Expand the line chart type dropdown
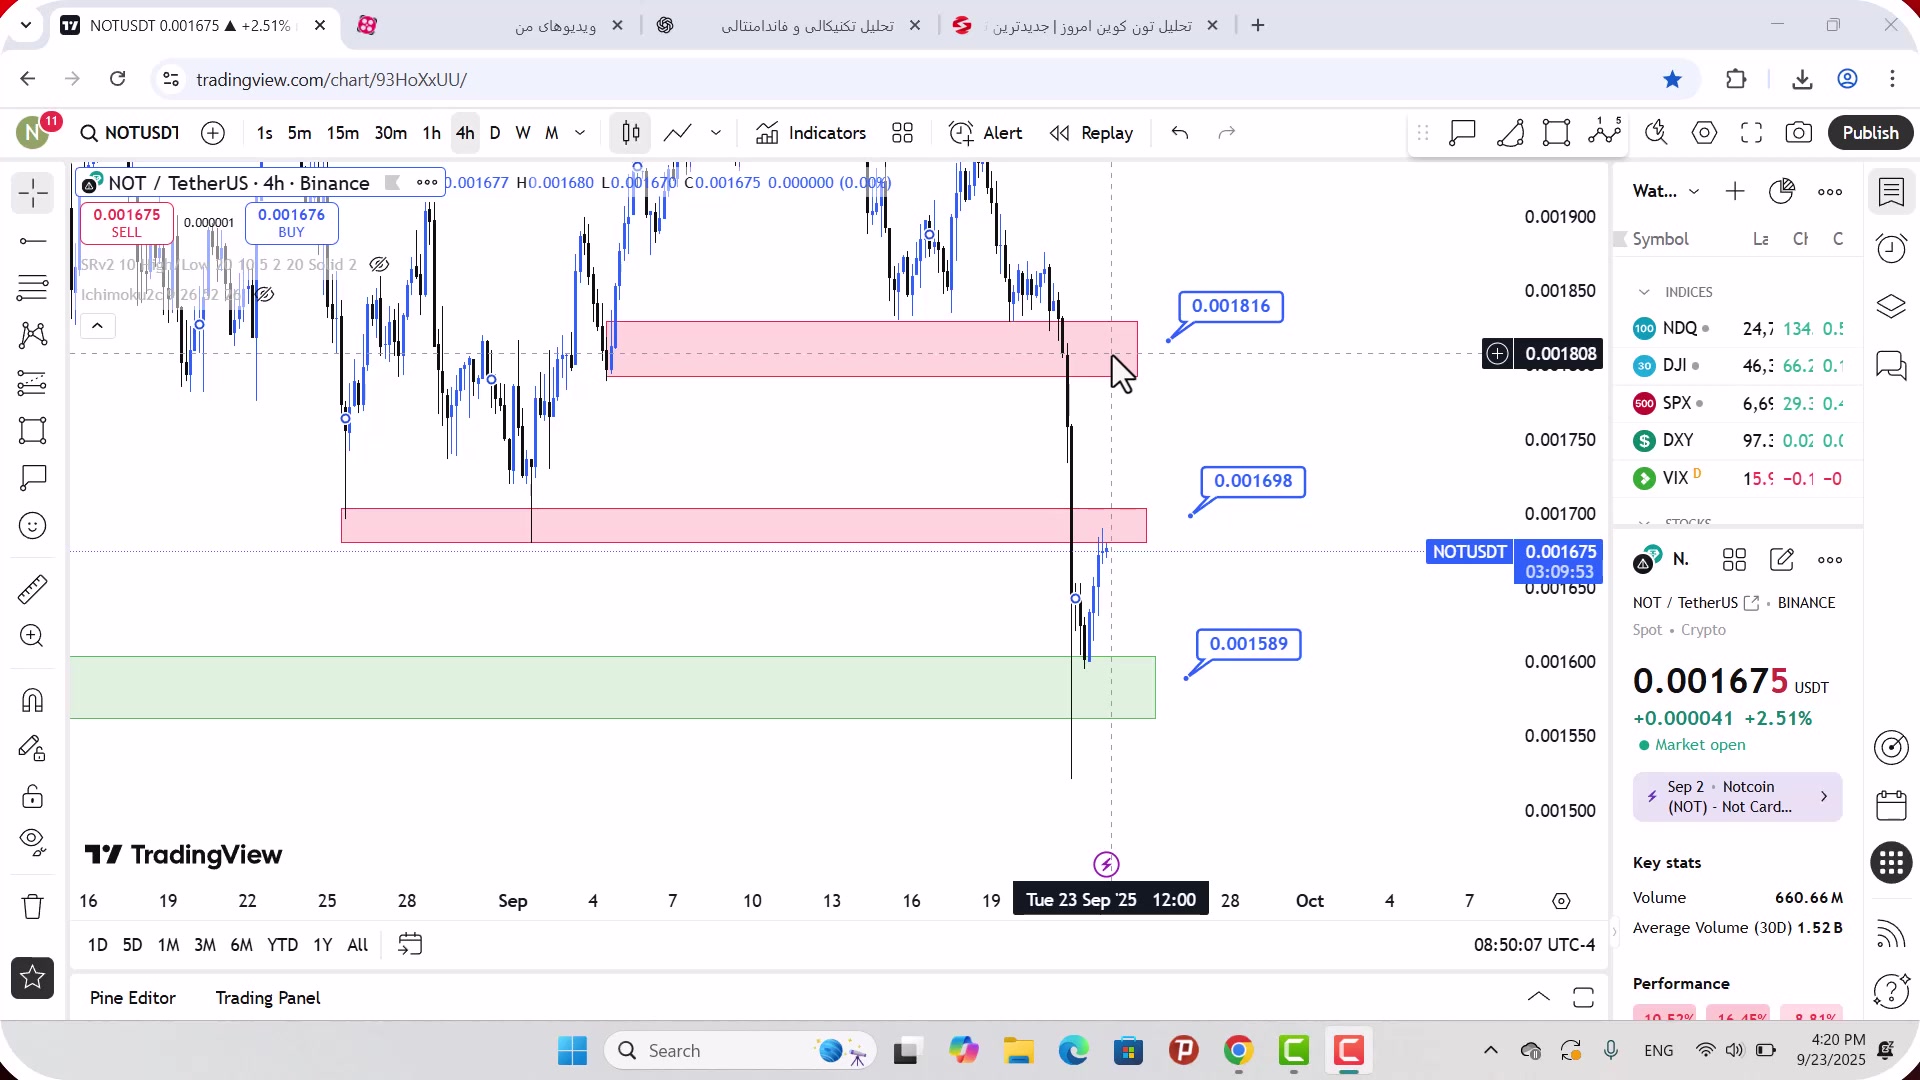The image size is (1920, 1080). click(716, 133)
